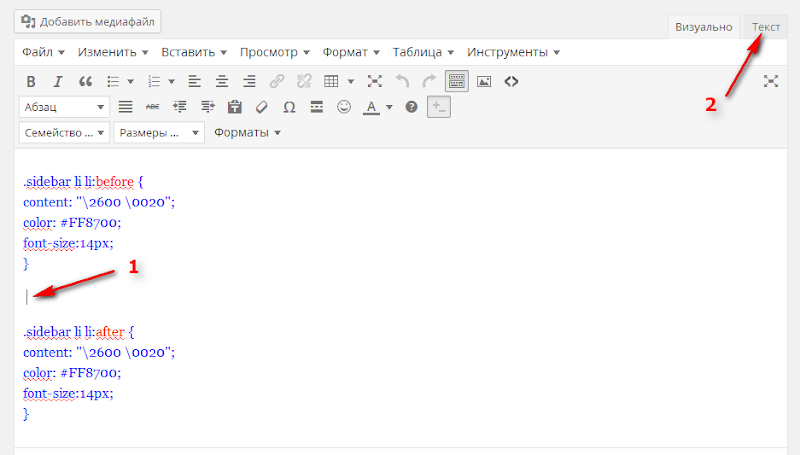Toggle the toolbar kitchen sink button
The height and width of the screenshot is (455, 800).
[x=456, y=81]
